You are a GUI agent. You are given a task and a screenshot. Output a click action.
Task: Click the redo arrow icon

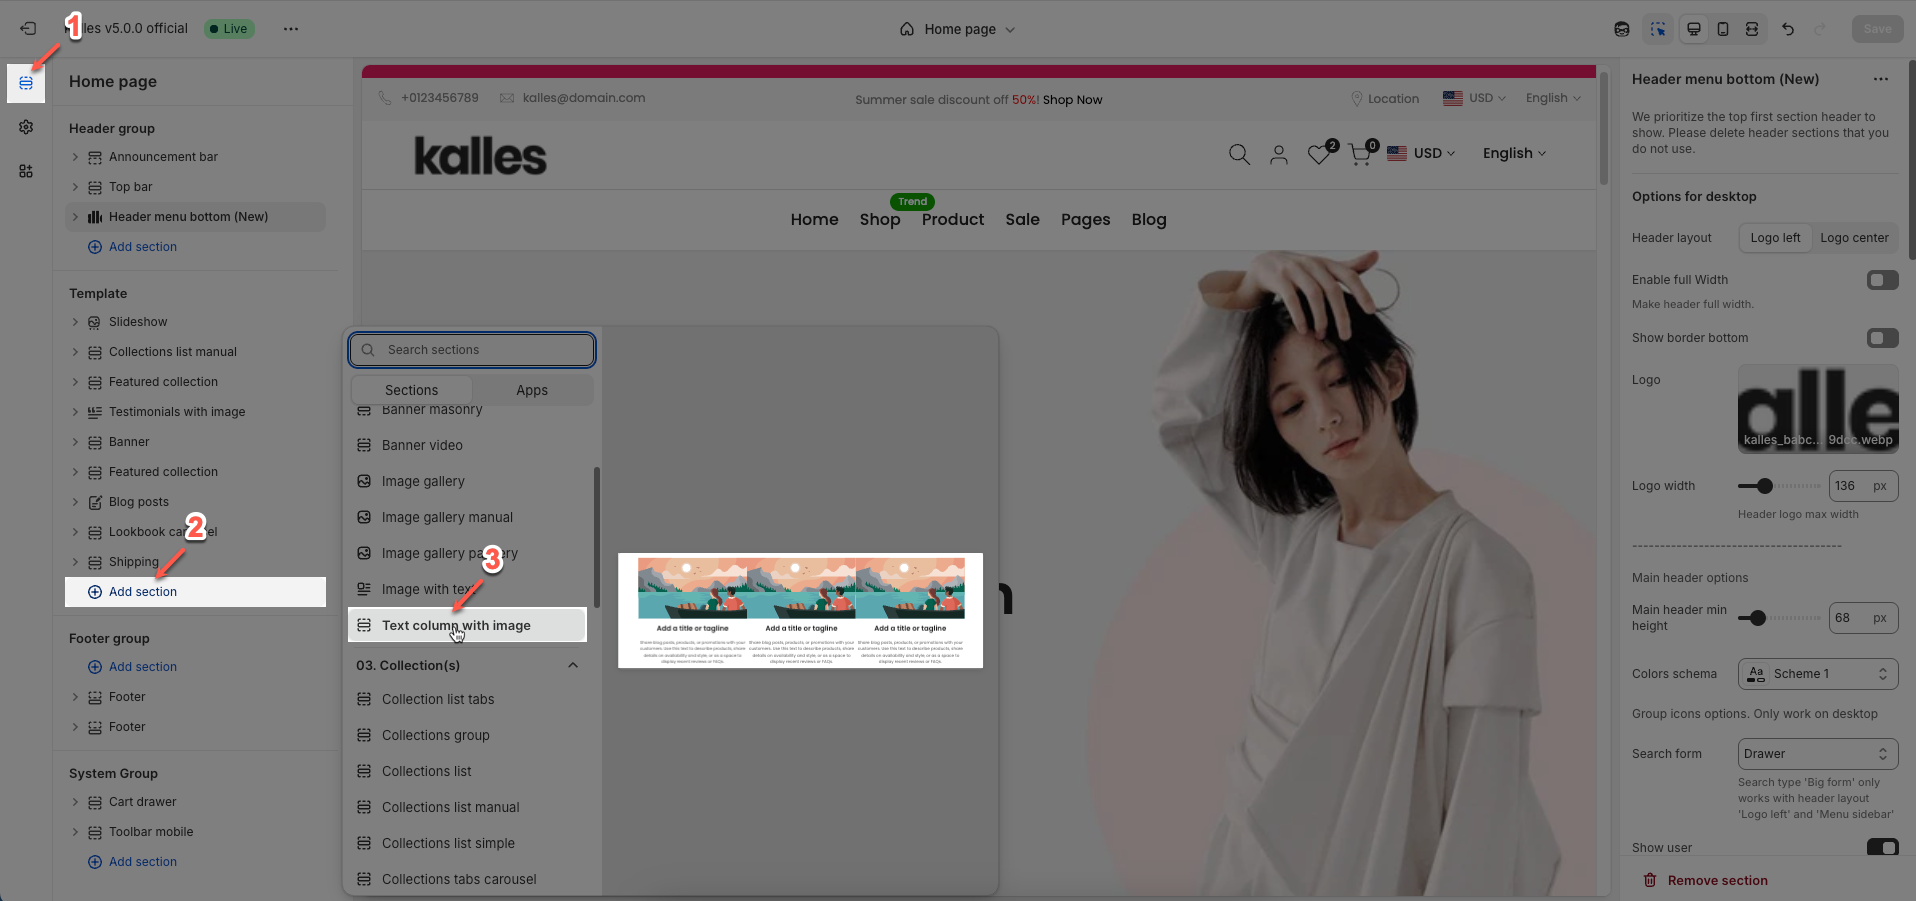point(1820,29)
